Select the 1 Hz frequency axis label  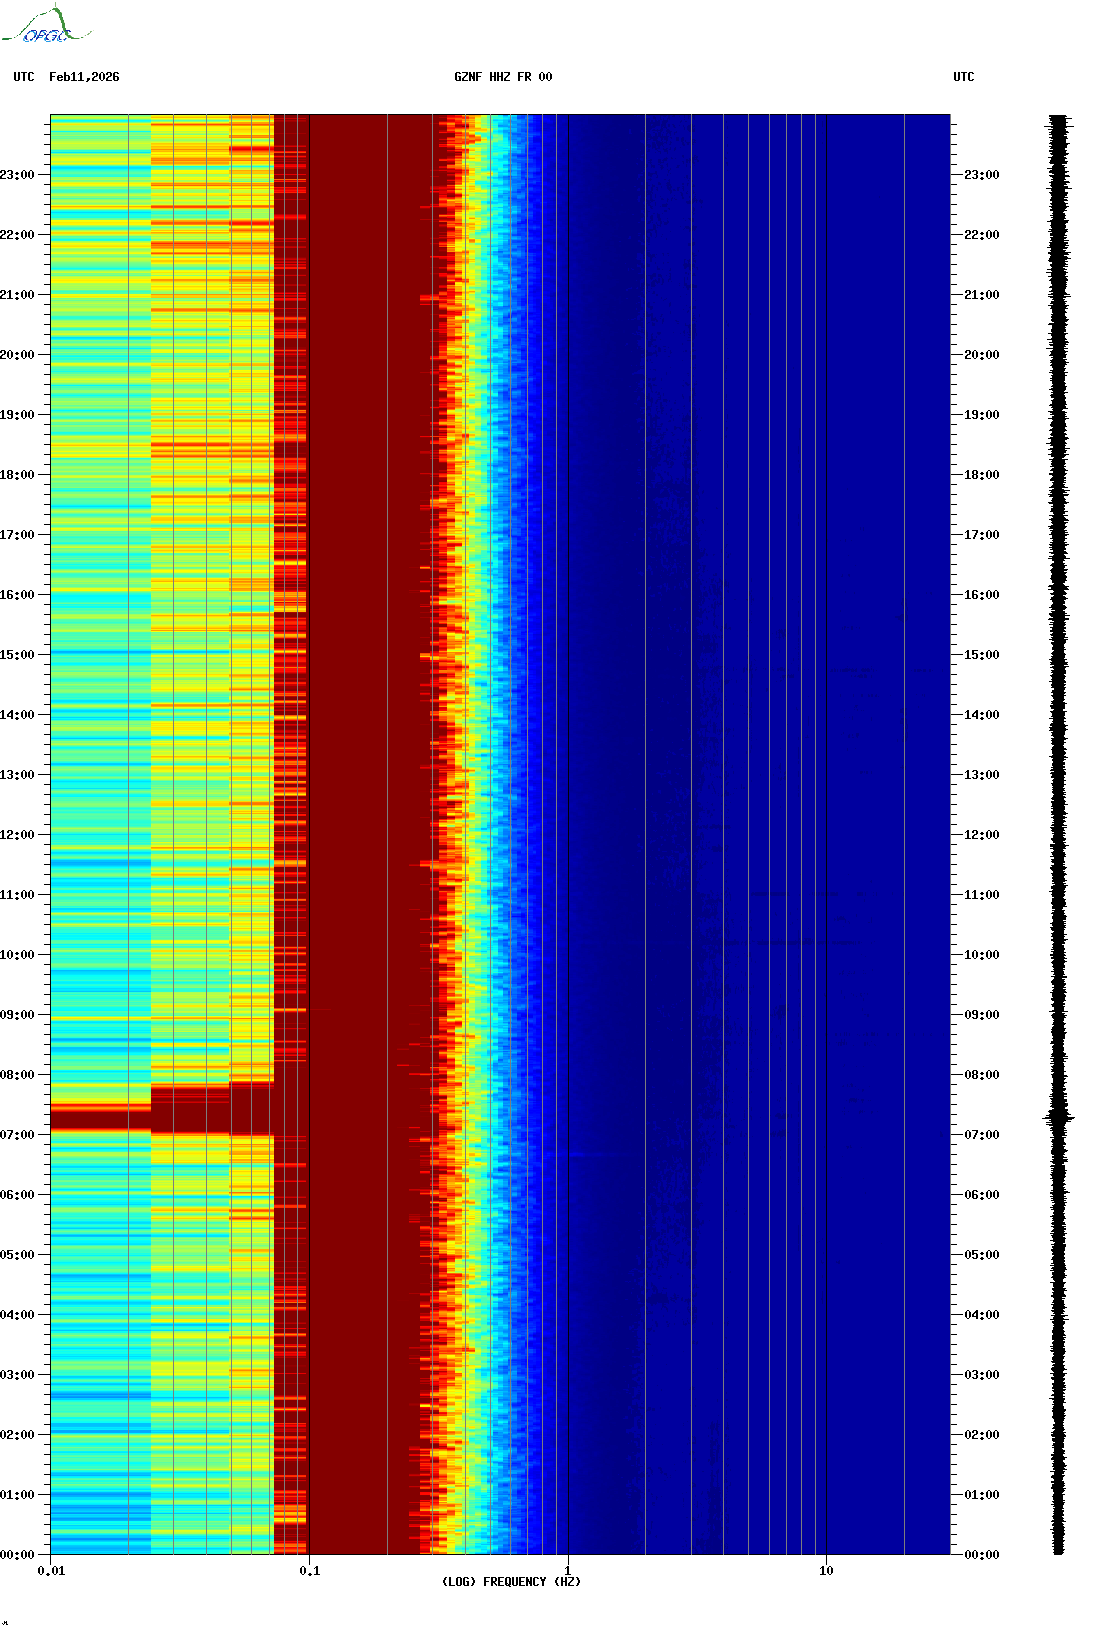[568, 1571]
